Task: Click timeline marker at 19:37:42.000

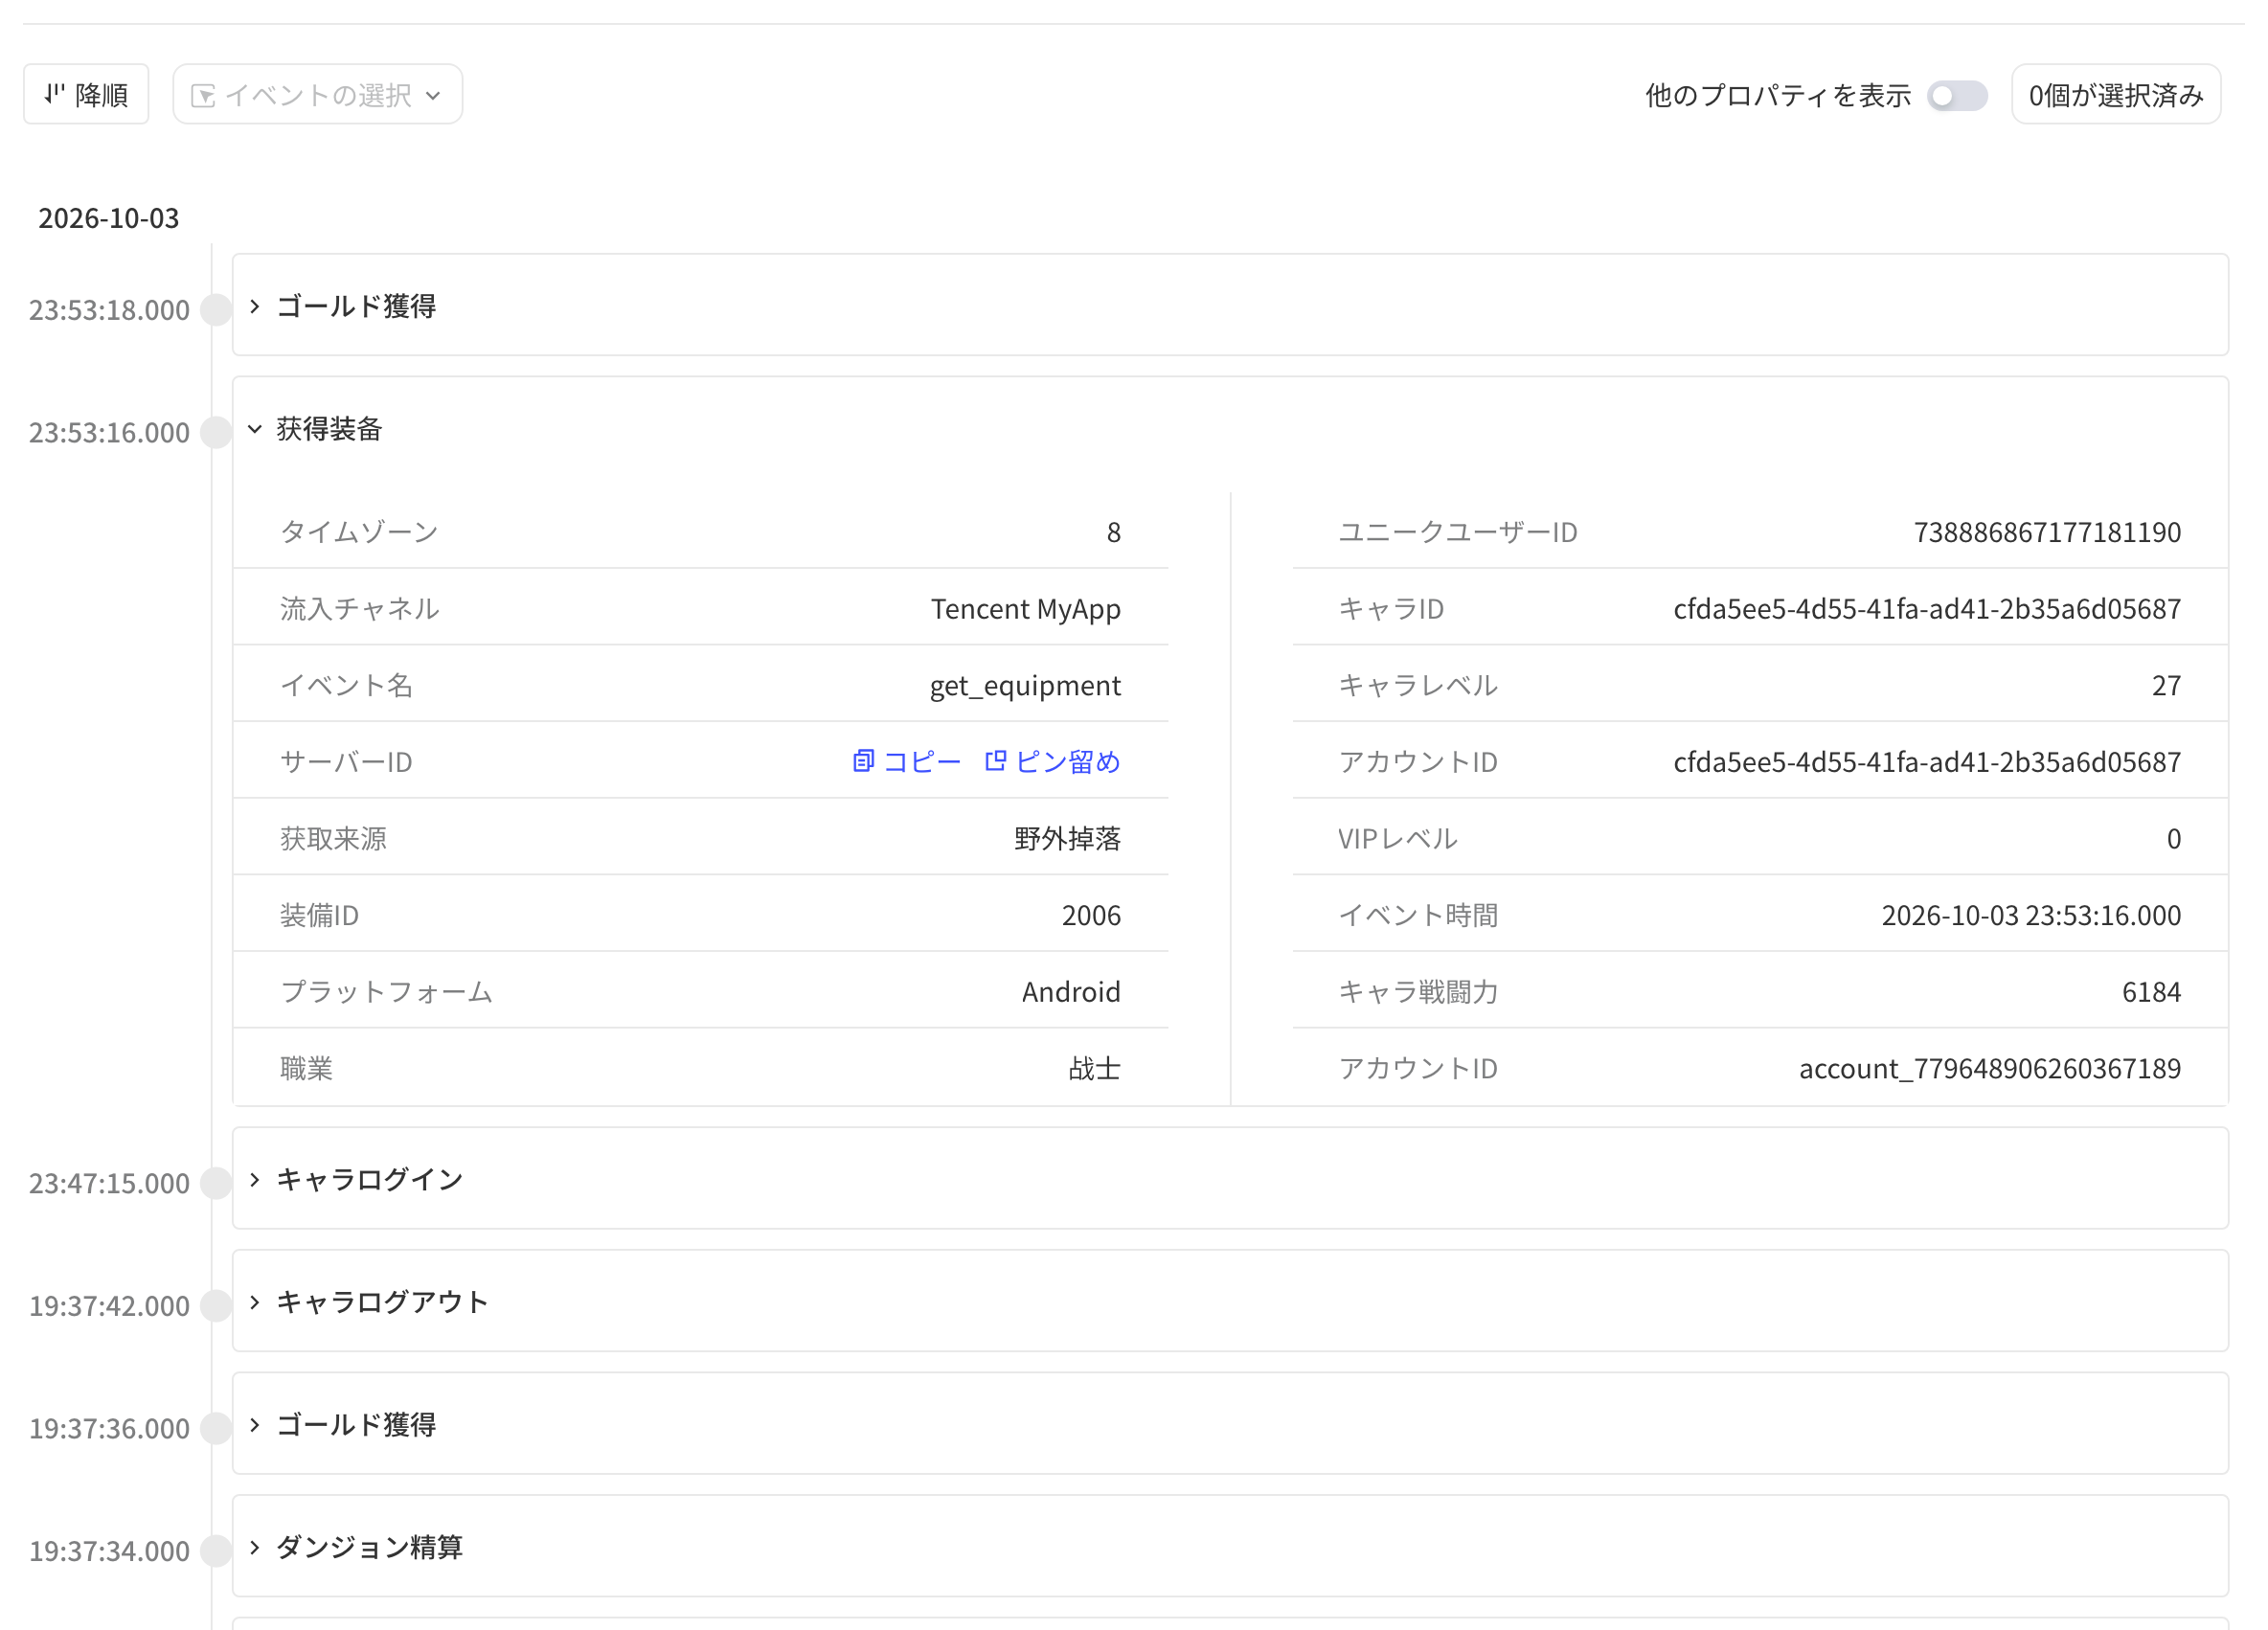Action: pos(216,1305)
